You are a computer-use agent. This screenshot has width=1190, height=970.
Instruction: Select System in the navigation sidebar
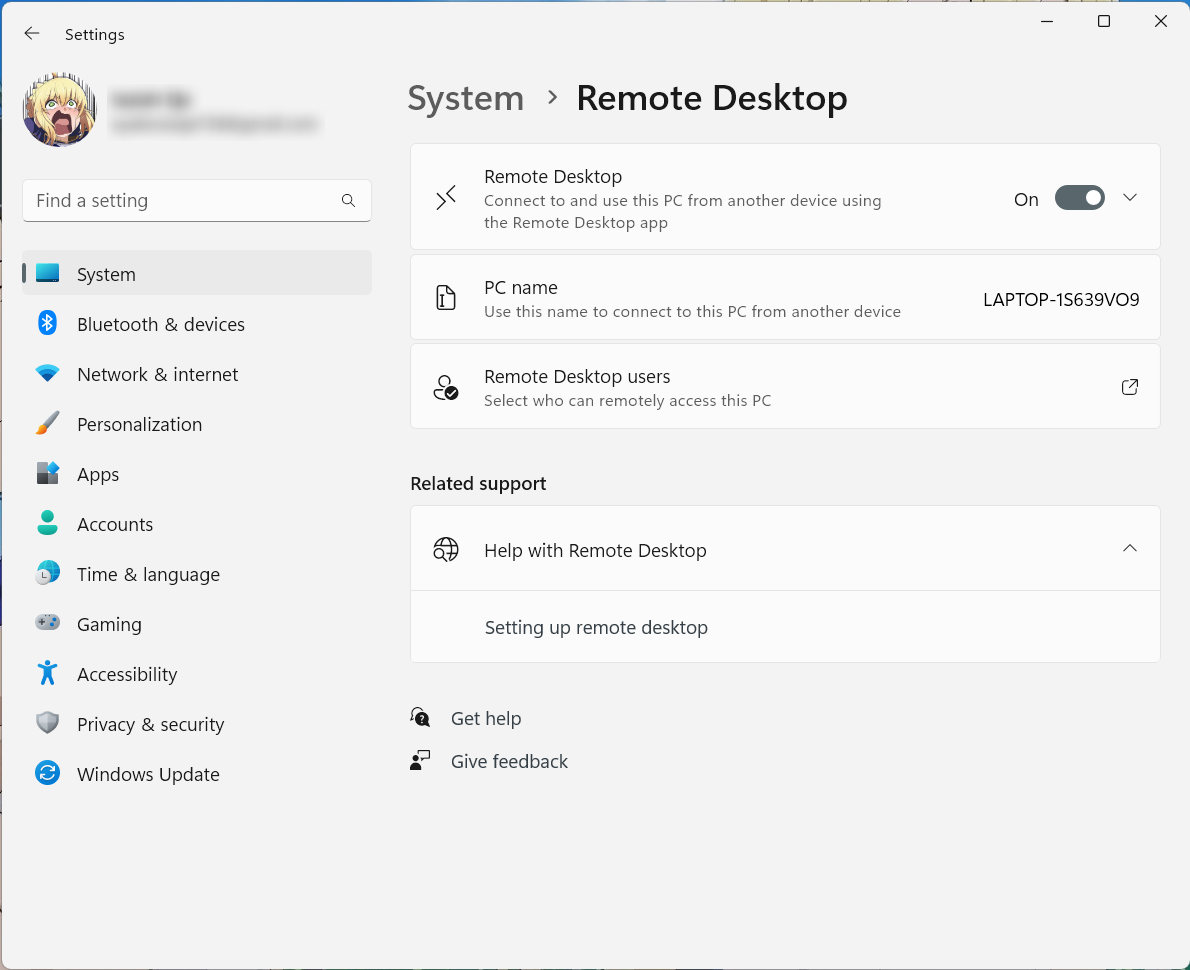[x=106, y=274]
